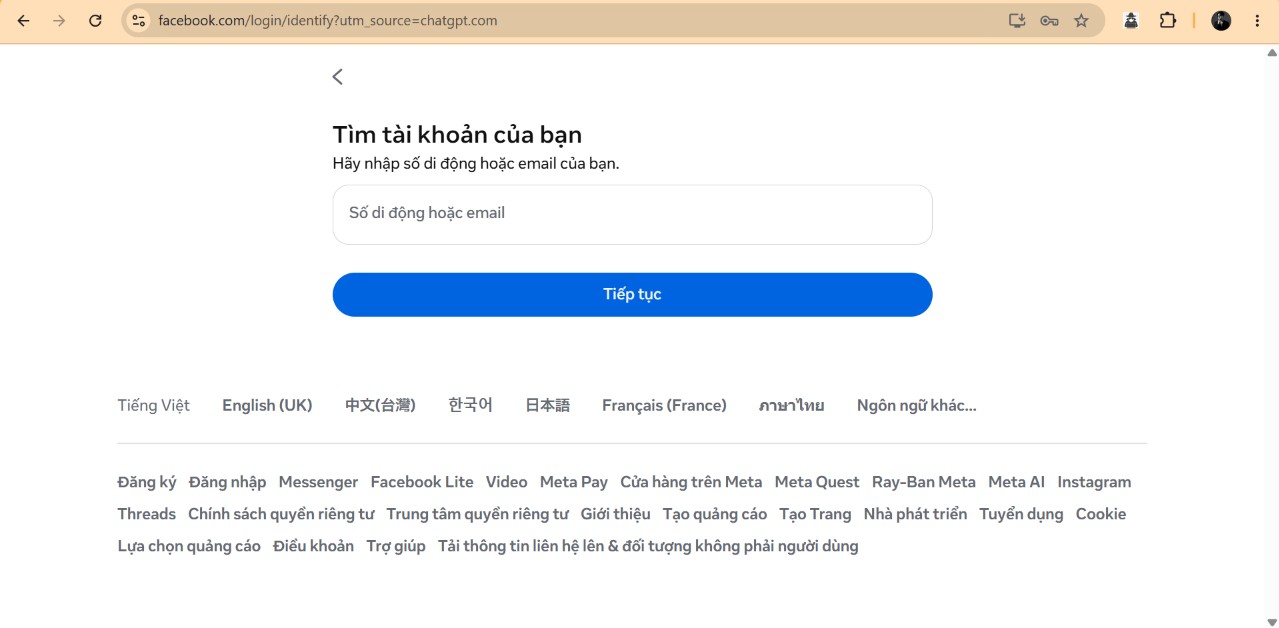Screen dimensions: 1279x628
Task: Open the saved passwords key icon
Action: [x=1049, y=20]
